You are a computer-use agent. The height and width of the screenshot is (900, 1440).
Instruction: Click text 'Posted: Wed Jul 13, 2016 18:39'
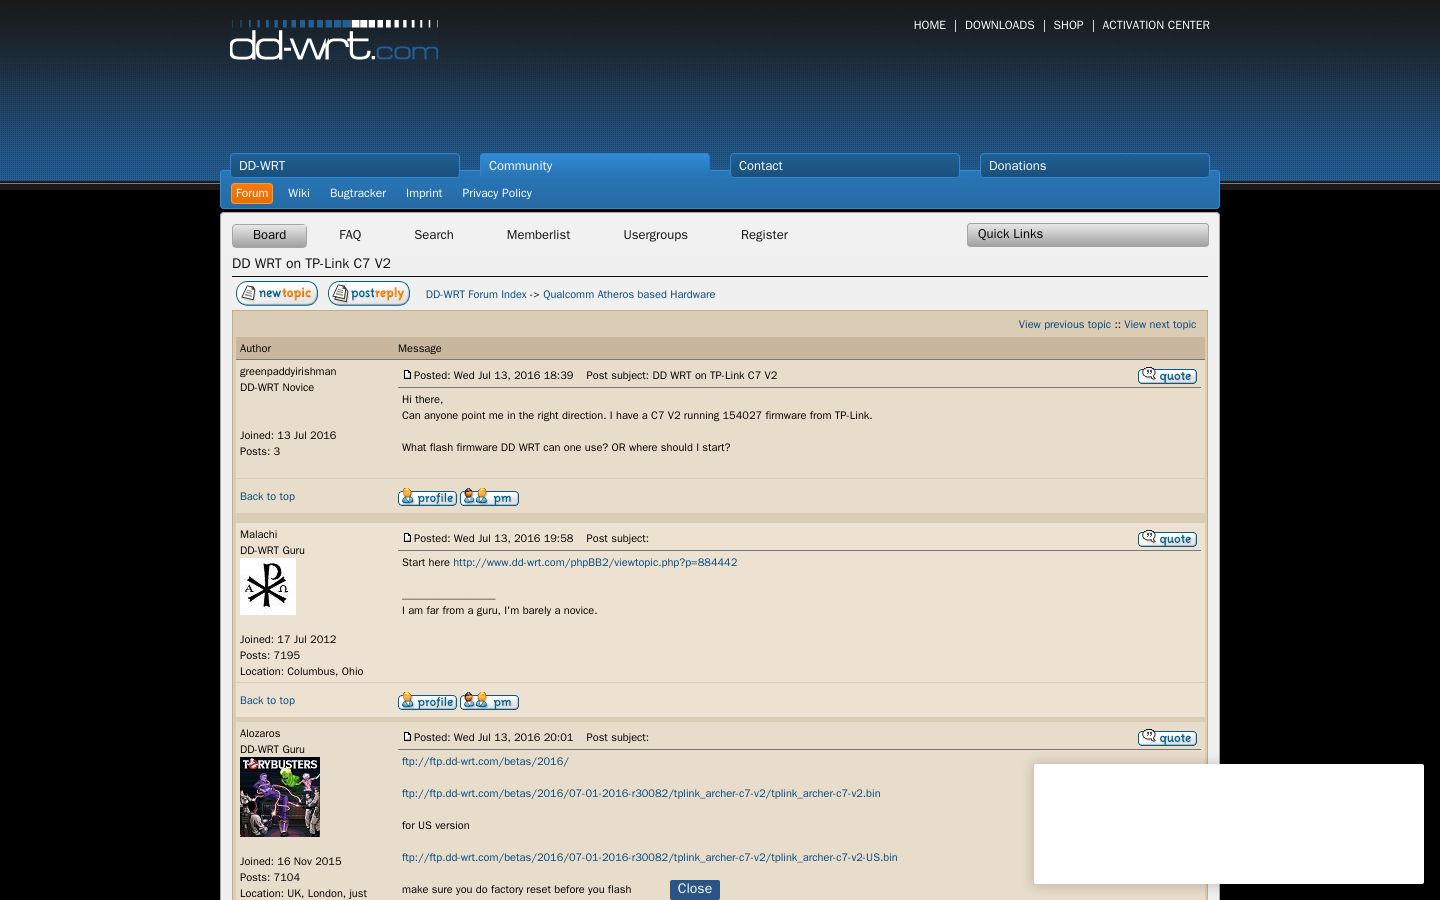pyautogui.click(x=494, y=375)
